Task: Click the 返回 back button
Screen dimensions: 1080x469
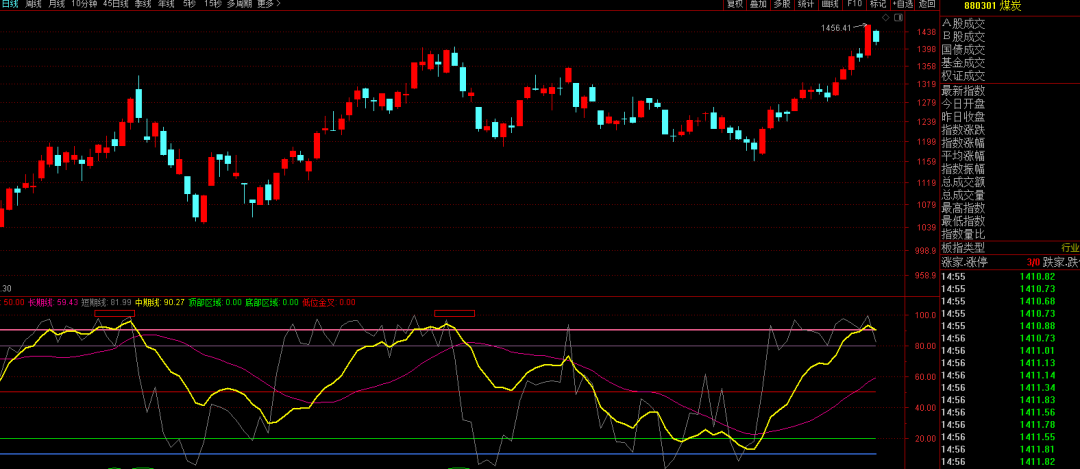Action: pyautogui.click(x=927, y=4)
